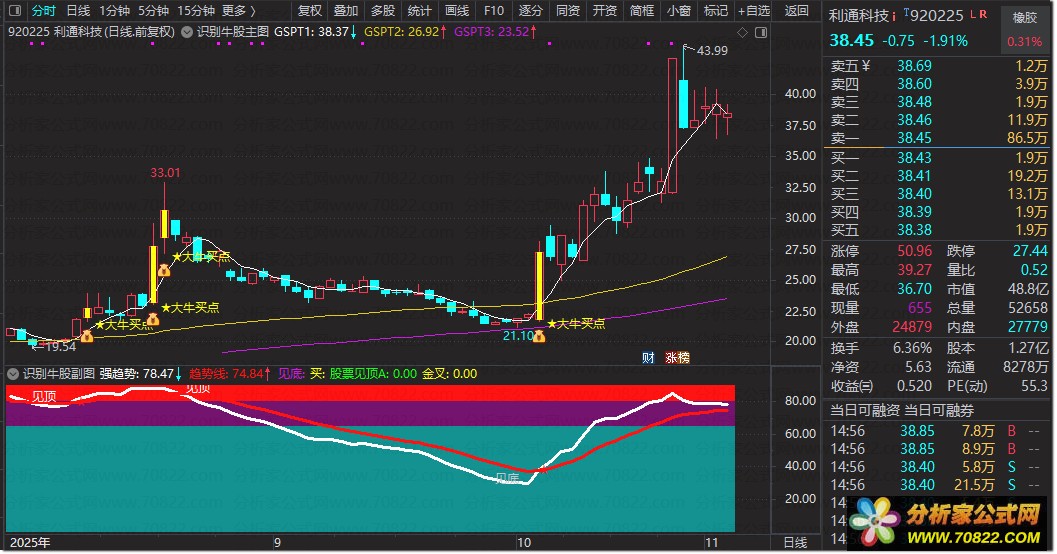Click the diamond icon in the main chart header

742,32
